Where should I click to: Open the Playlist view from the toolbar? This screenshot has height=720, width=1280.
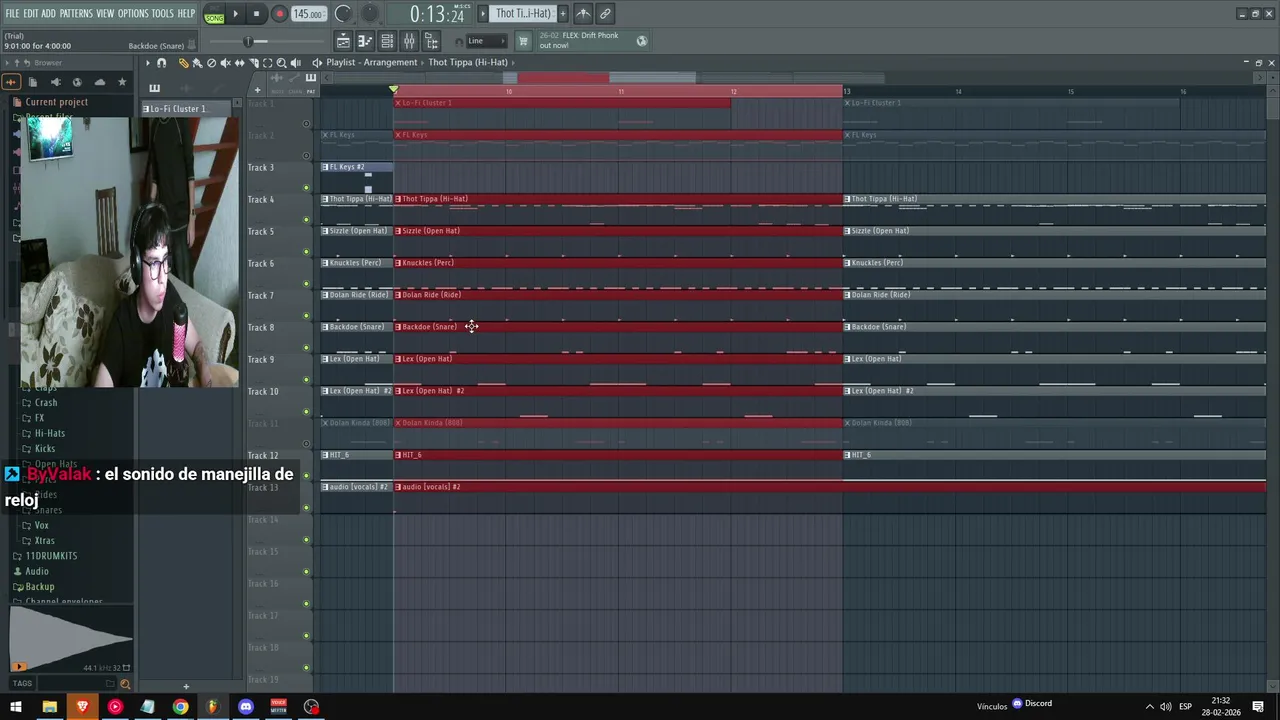[343, 41]
